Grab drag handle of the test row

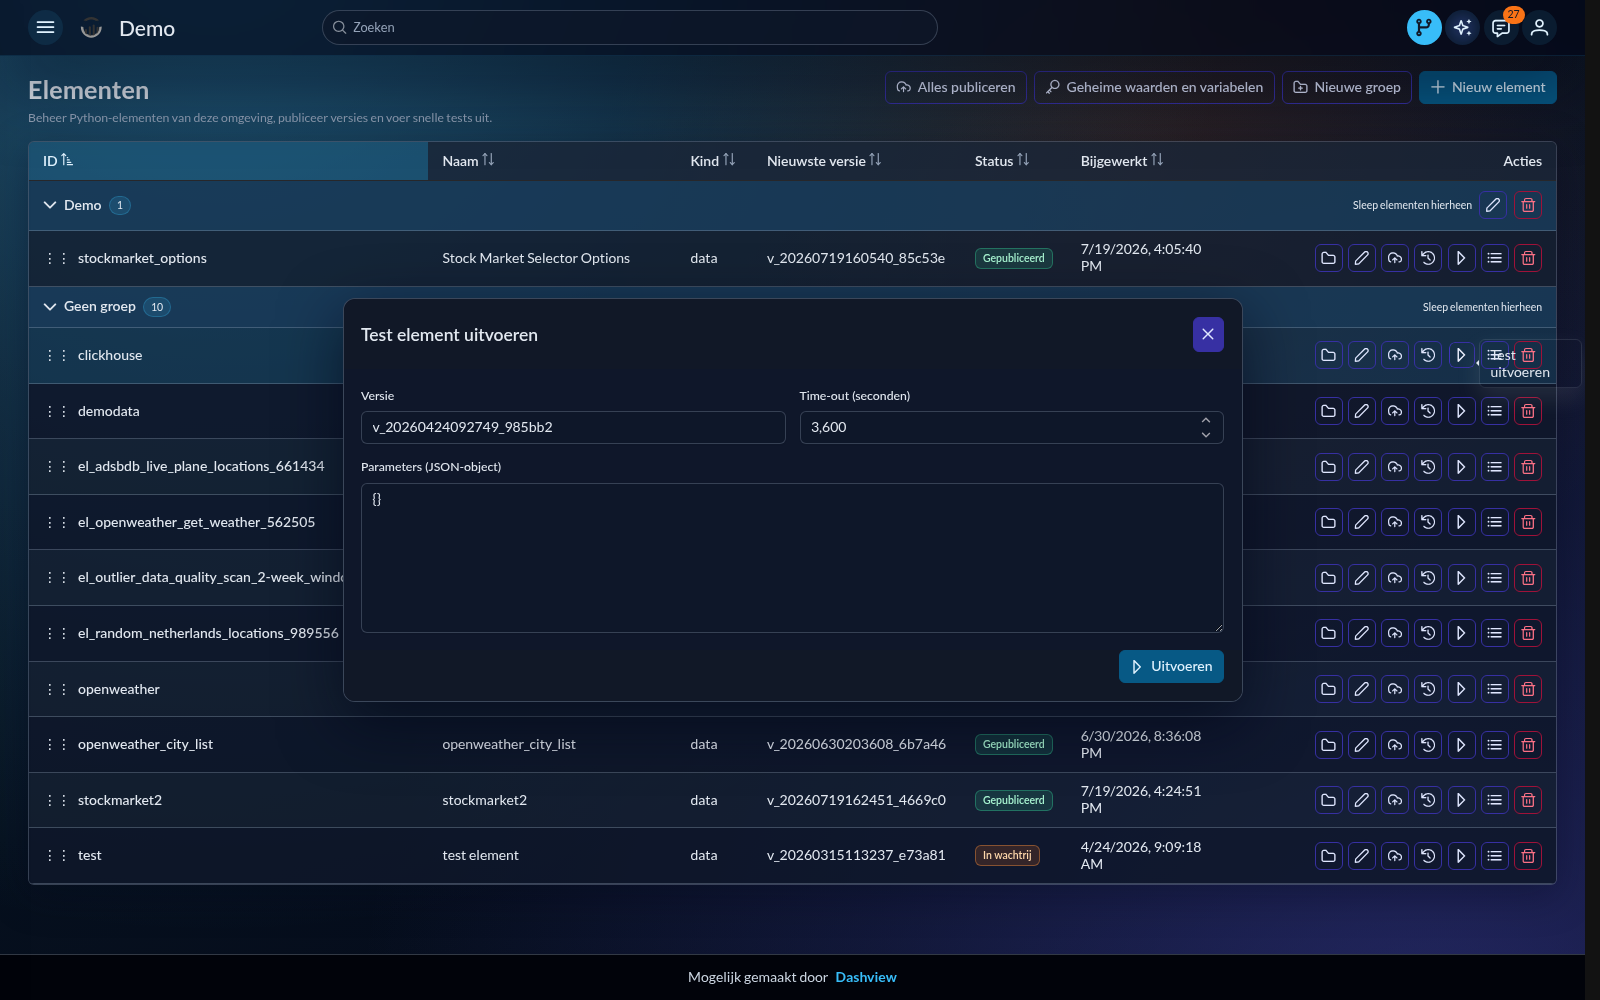(57, 856)
